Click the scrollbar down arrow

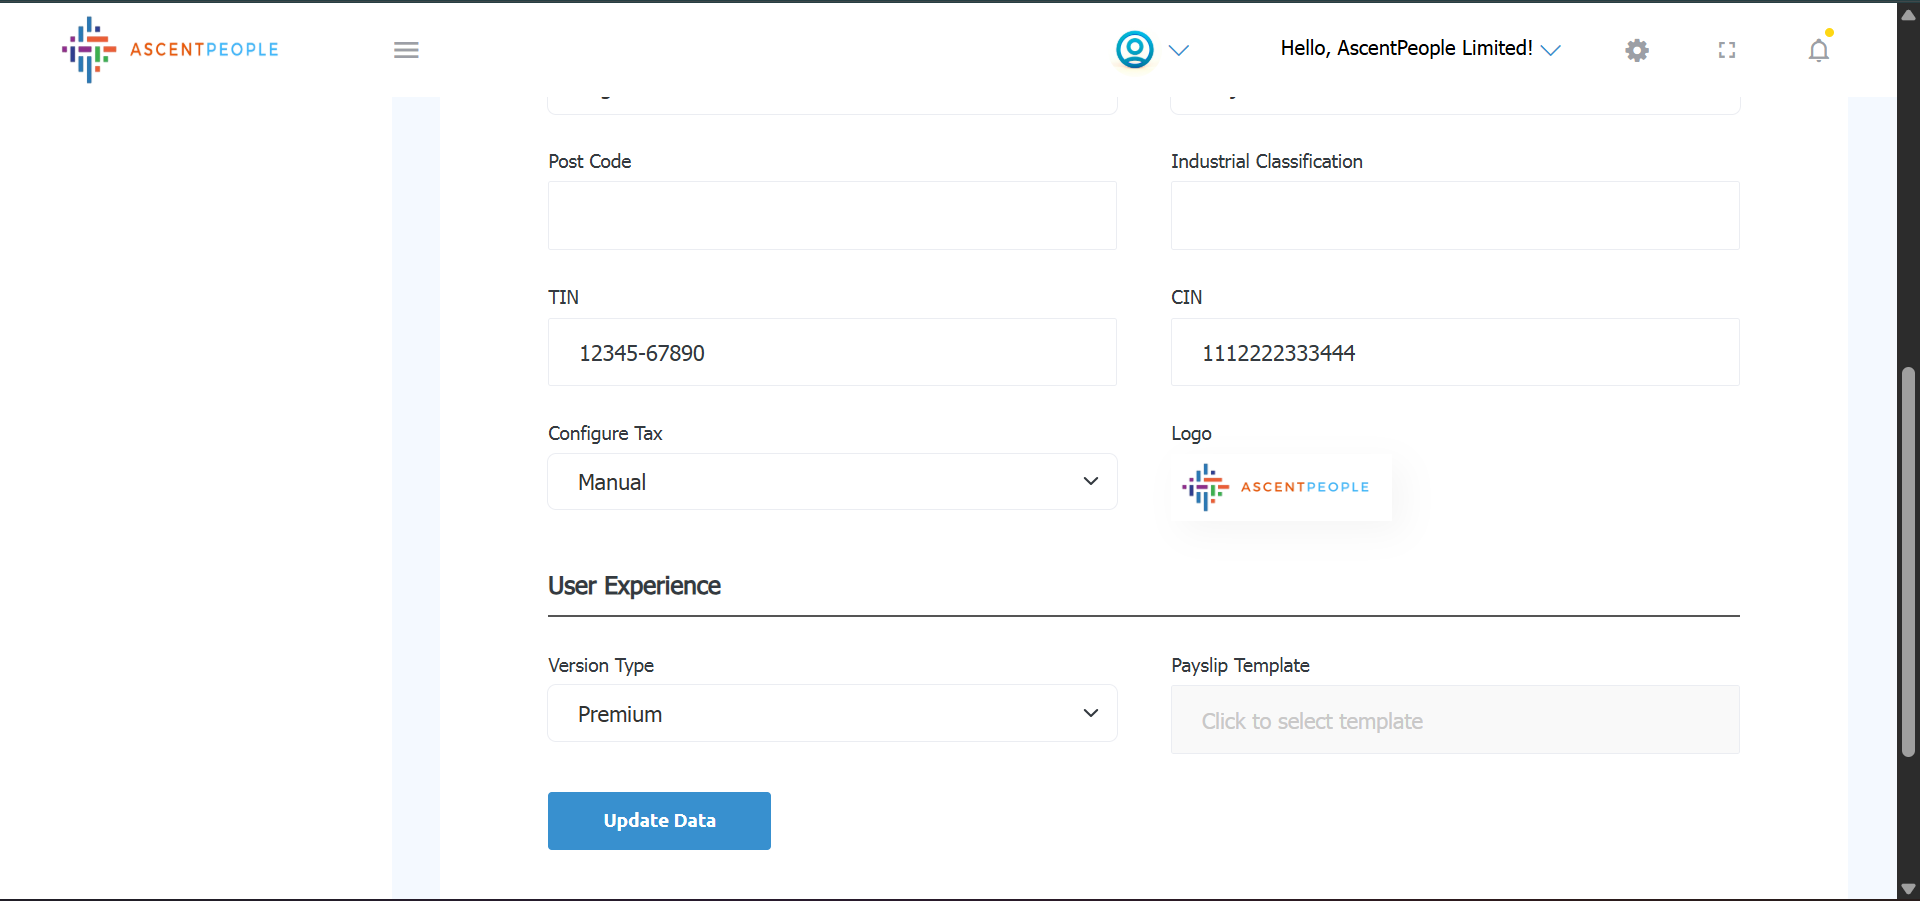click(x=1908, y=889)
